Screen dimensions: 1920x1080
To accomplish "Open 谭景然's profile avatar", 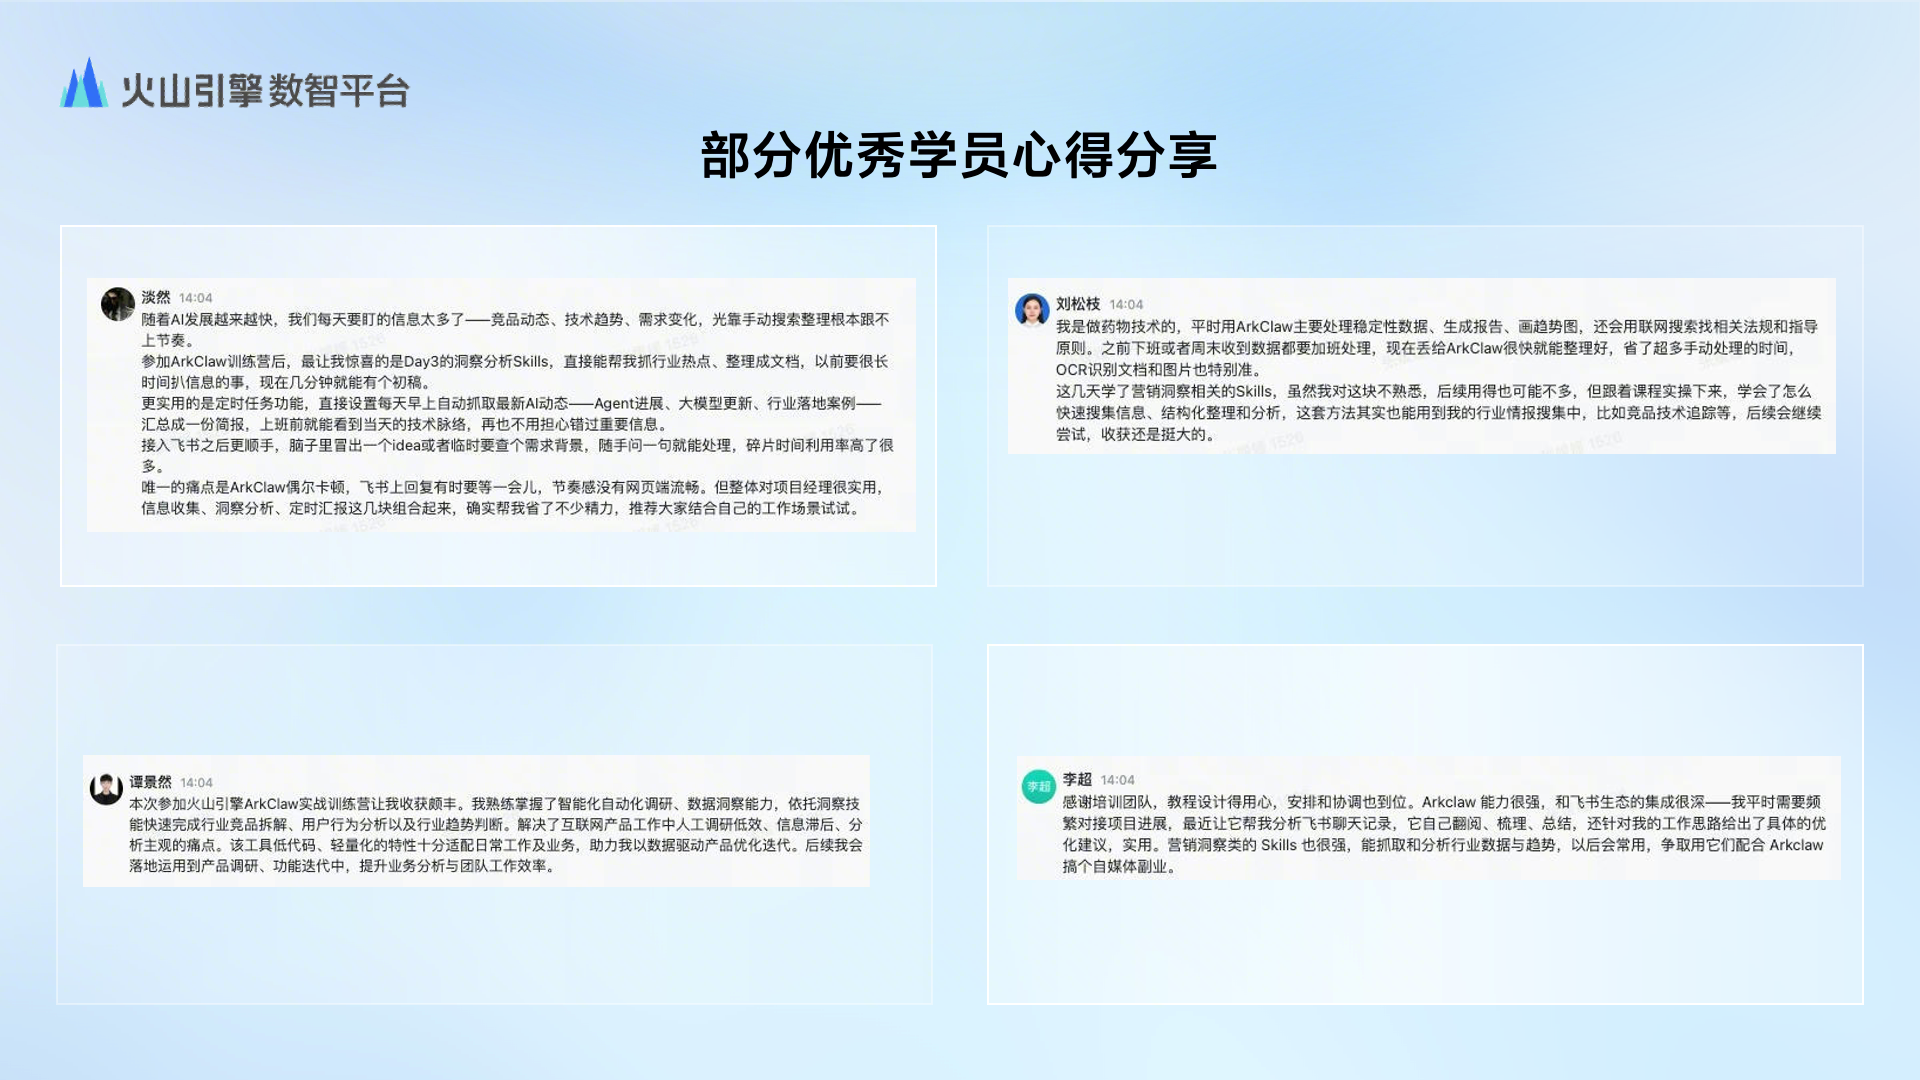I will pyautogui.click(x=106, y=788).
